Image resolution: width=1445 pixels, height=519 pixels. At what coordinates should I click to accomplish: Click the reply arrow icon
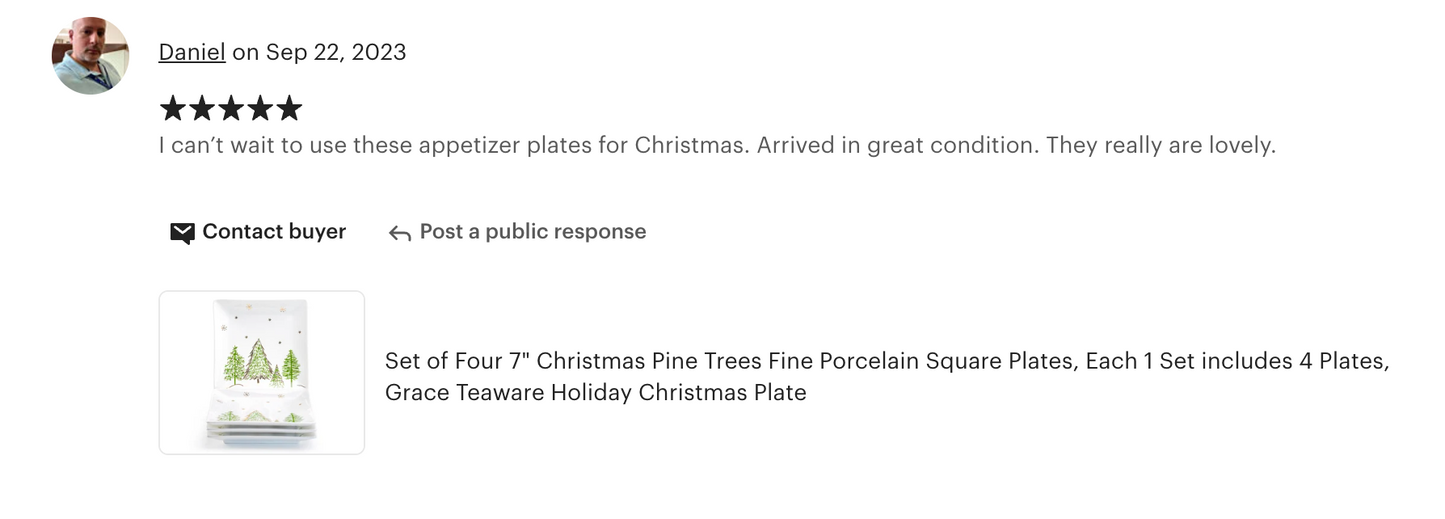tap(400, 233)
